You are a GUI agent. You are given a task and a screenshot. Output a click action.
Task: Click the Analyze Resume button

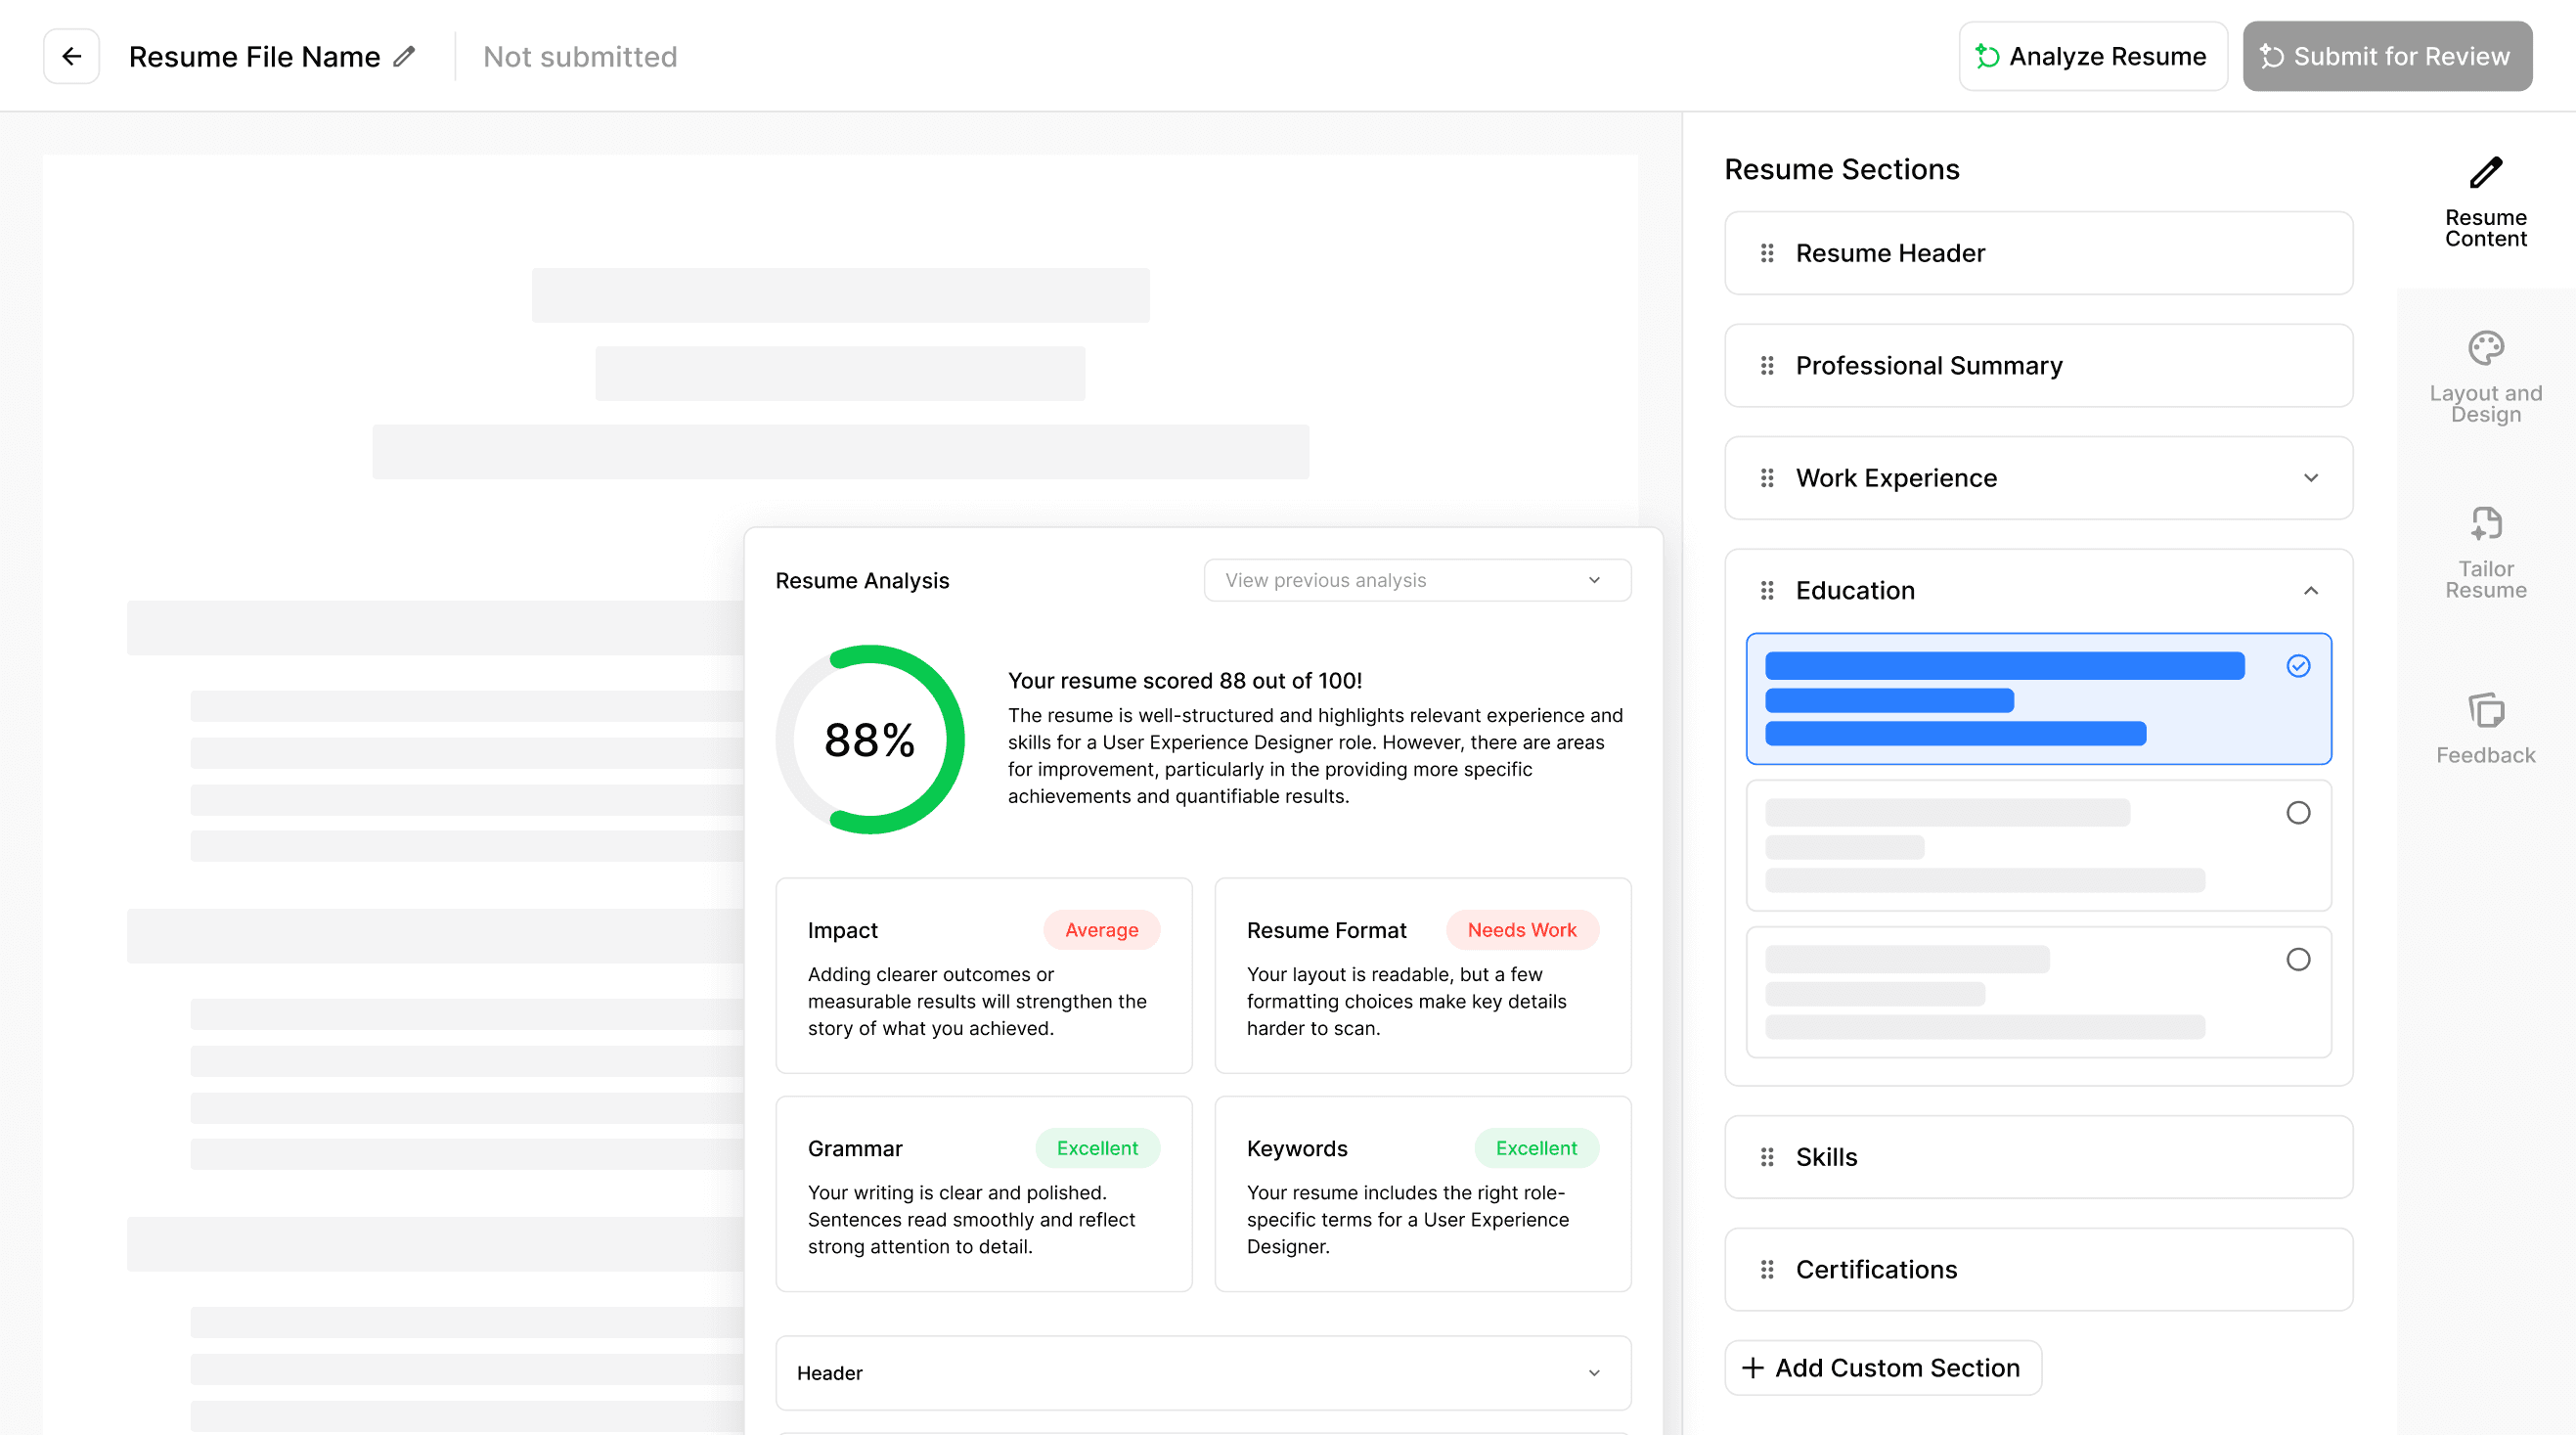[2093, 56]
